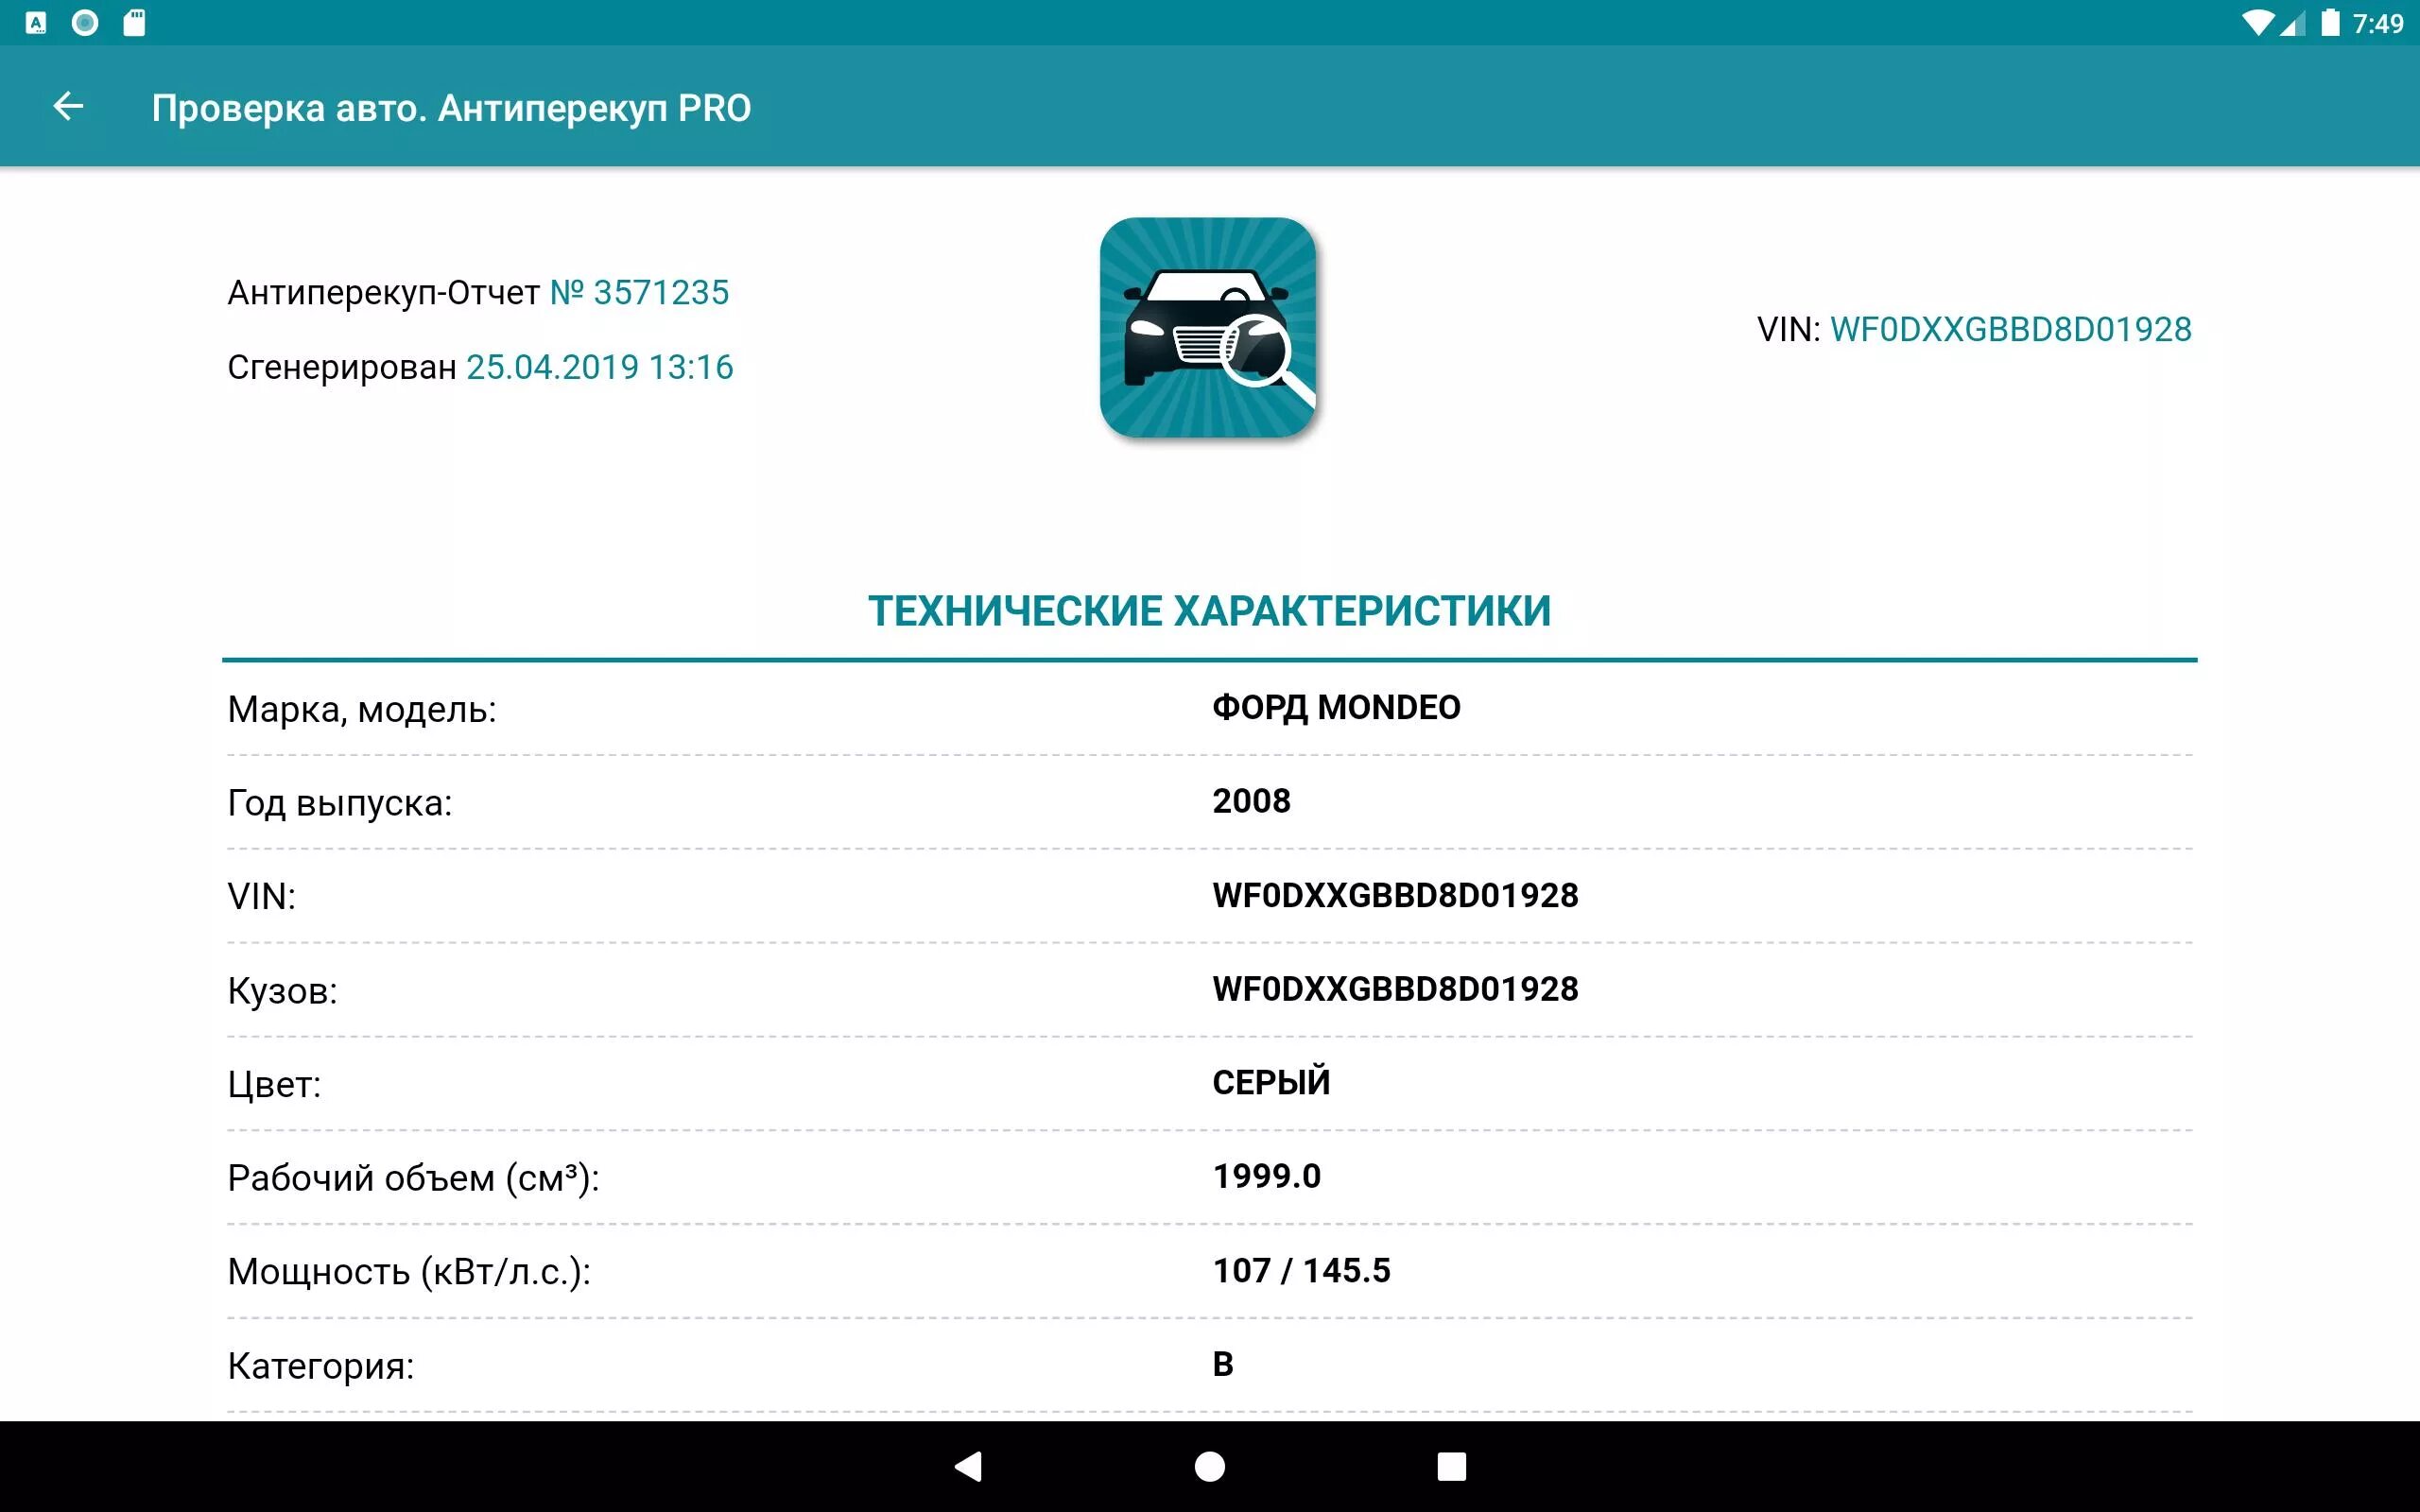Image resolution: width=2420 pixels, height=1512 pixels.
Task: Tap the Кузов row value 'WF0DXXGBBD8D01928'
Action: pyautogui.click(x=1395, y=989)
